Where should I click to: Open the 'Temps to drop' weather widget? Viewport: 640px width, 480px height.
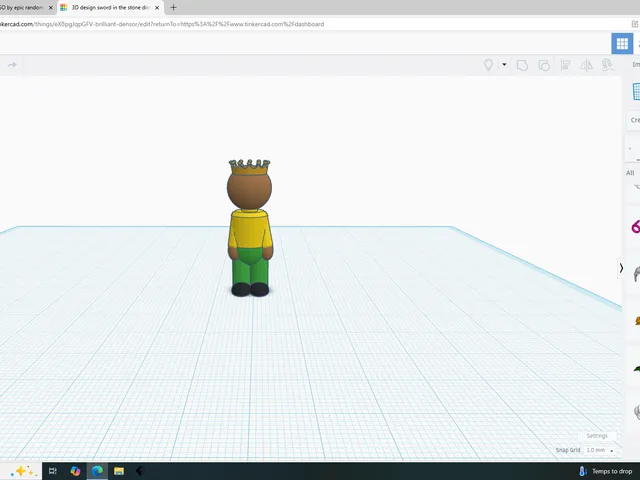(x=606, y=471)
